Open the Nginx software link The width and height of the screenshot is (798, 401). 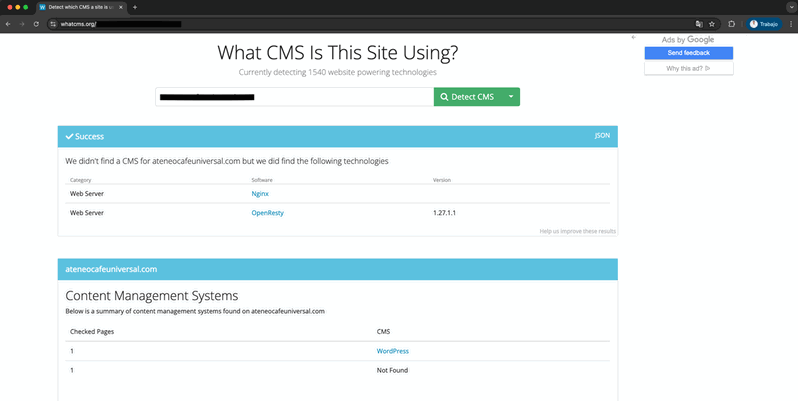(x=260, y=194)
